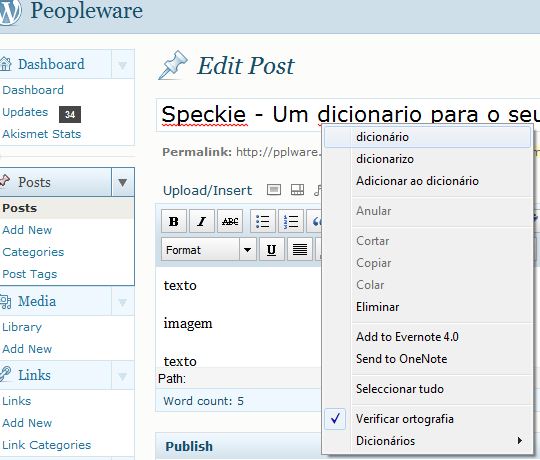The image size is (540, 460).
Task: Click the word imagem in editor
Action: point(188,324)
